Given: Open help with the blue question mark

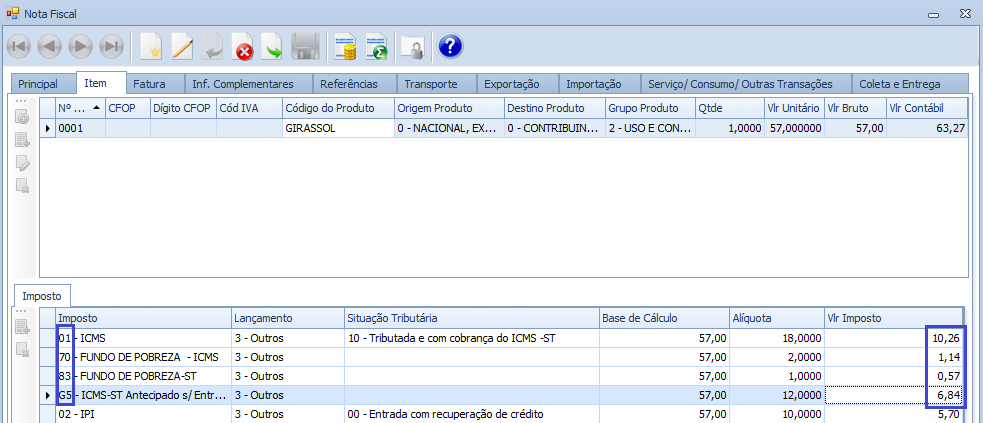Looking at the screenshot, I should (x=450, y=47).
